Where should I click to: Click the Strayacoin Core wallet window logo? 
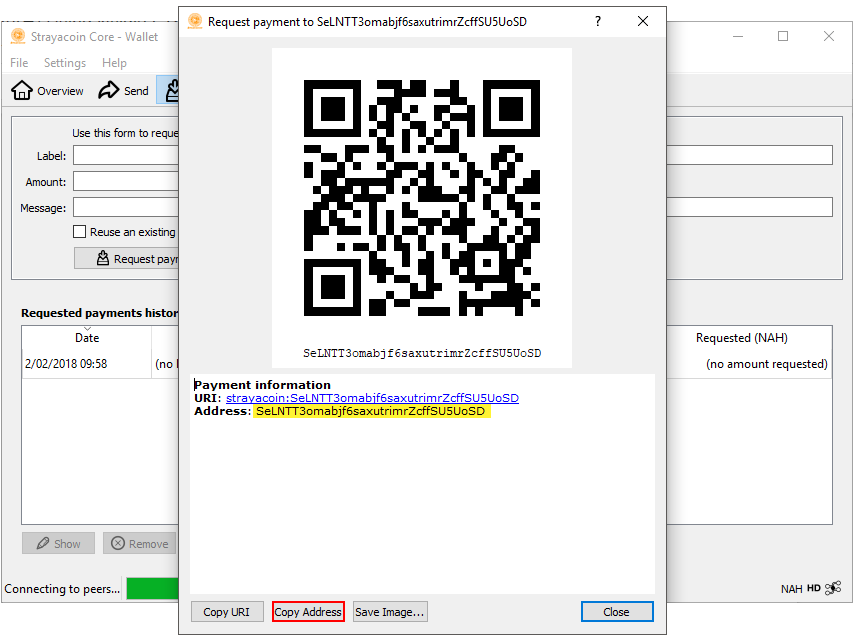click(18, 36)
